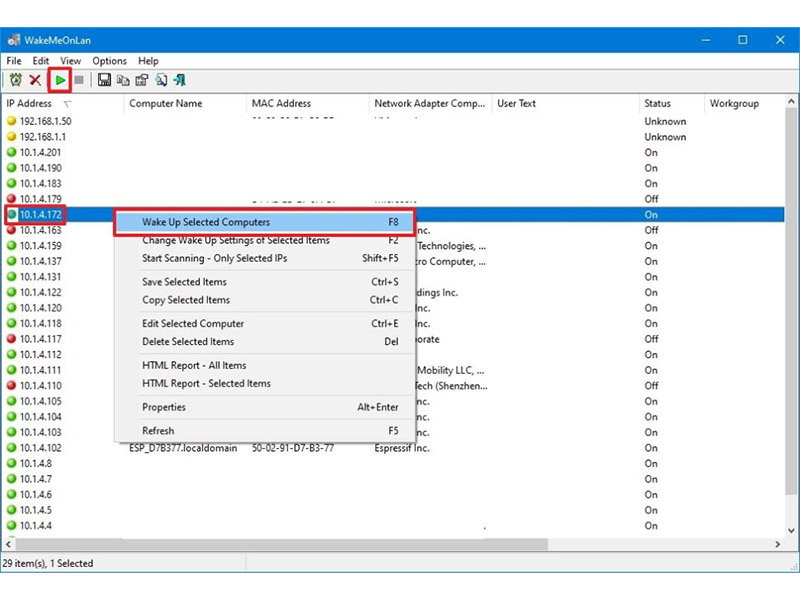Click the Wake Up Selected Computers alarm icon

(x=16, y=80)
